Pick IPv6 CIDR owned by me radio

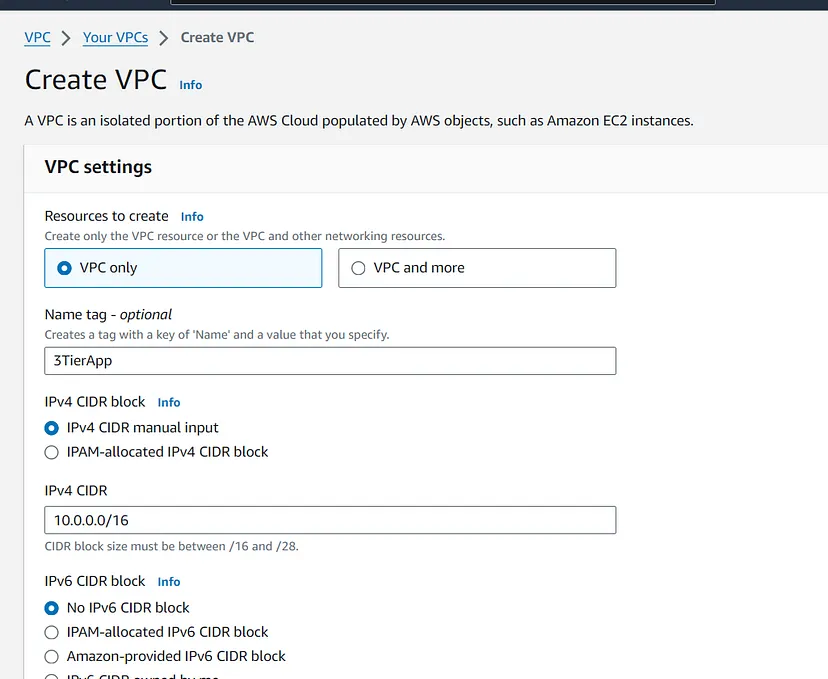52,677
